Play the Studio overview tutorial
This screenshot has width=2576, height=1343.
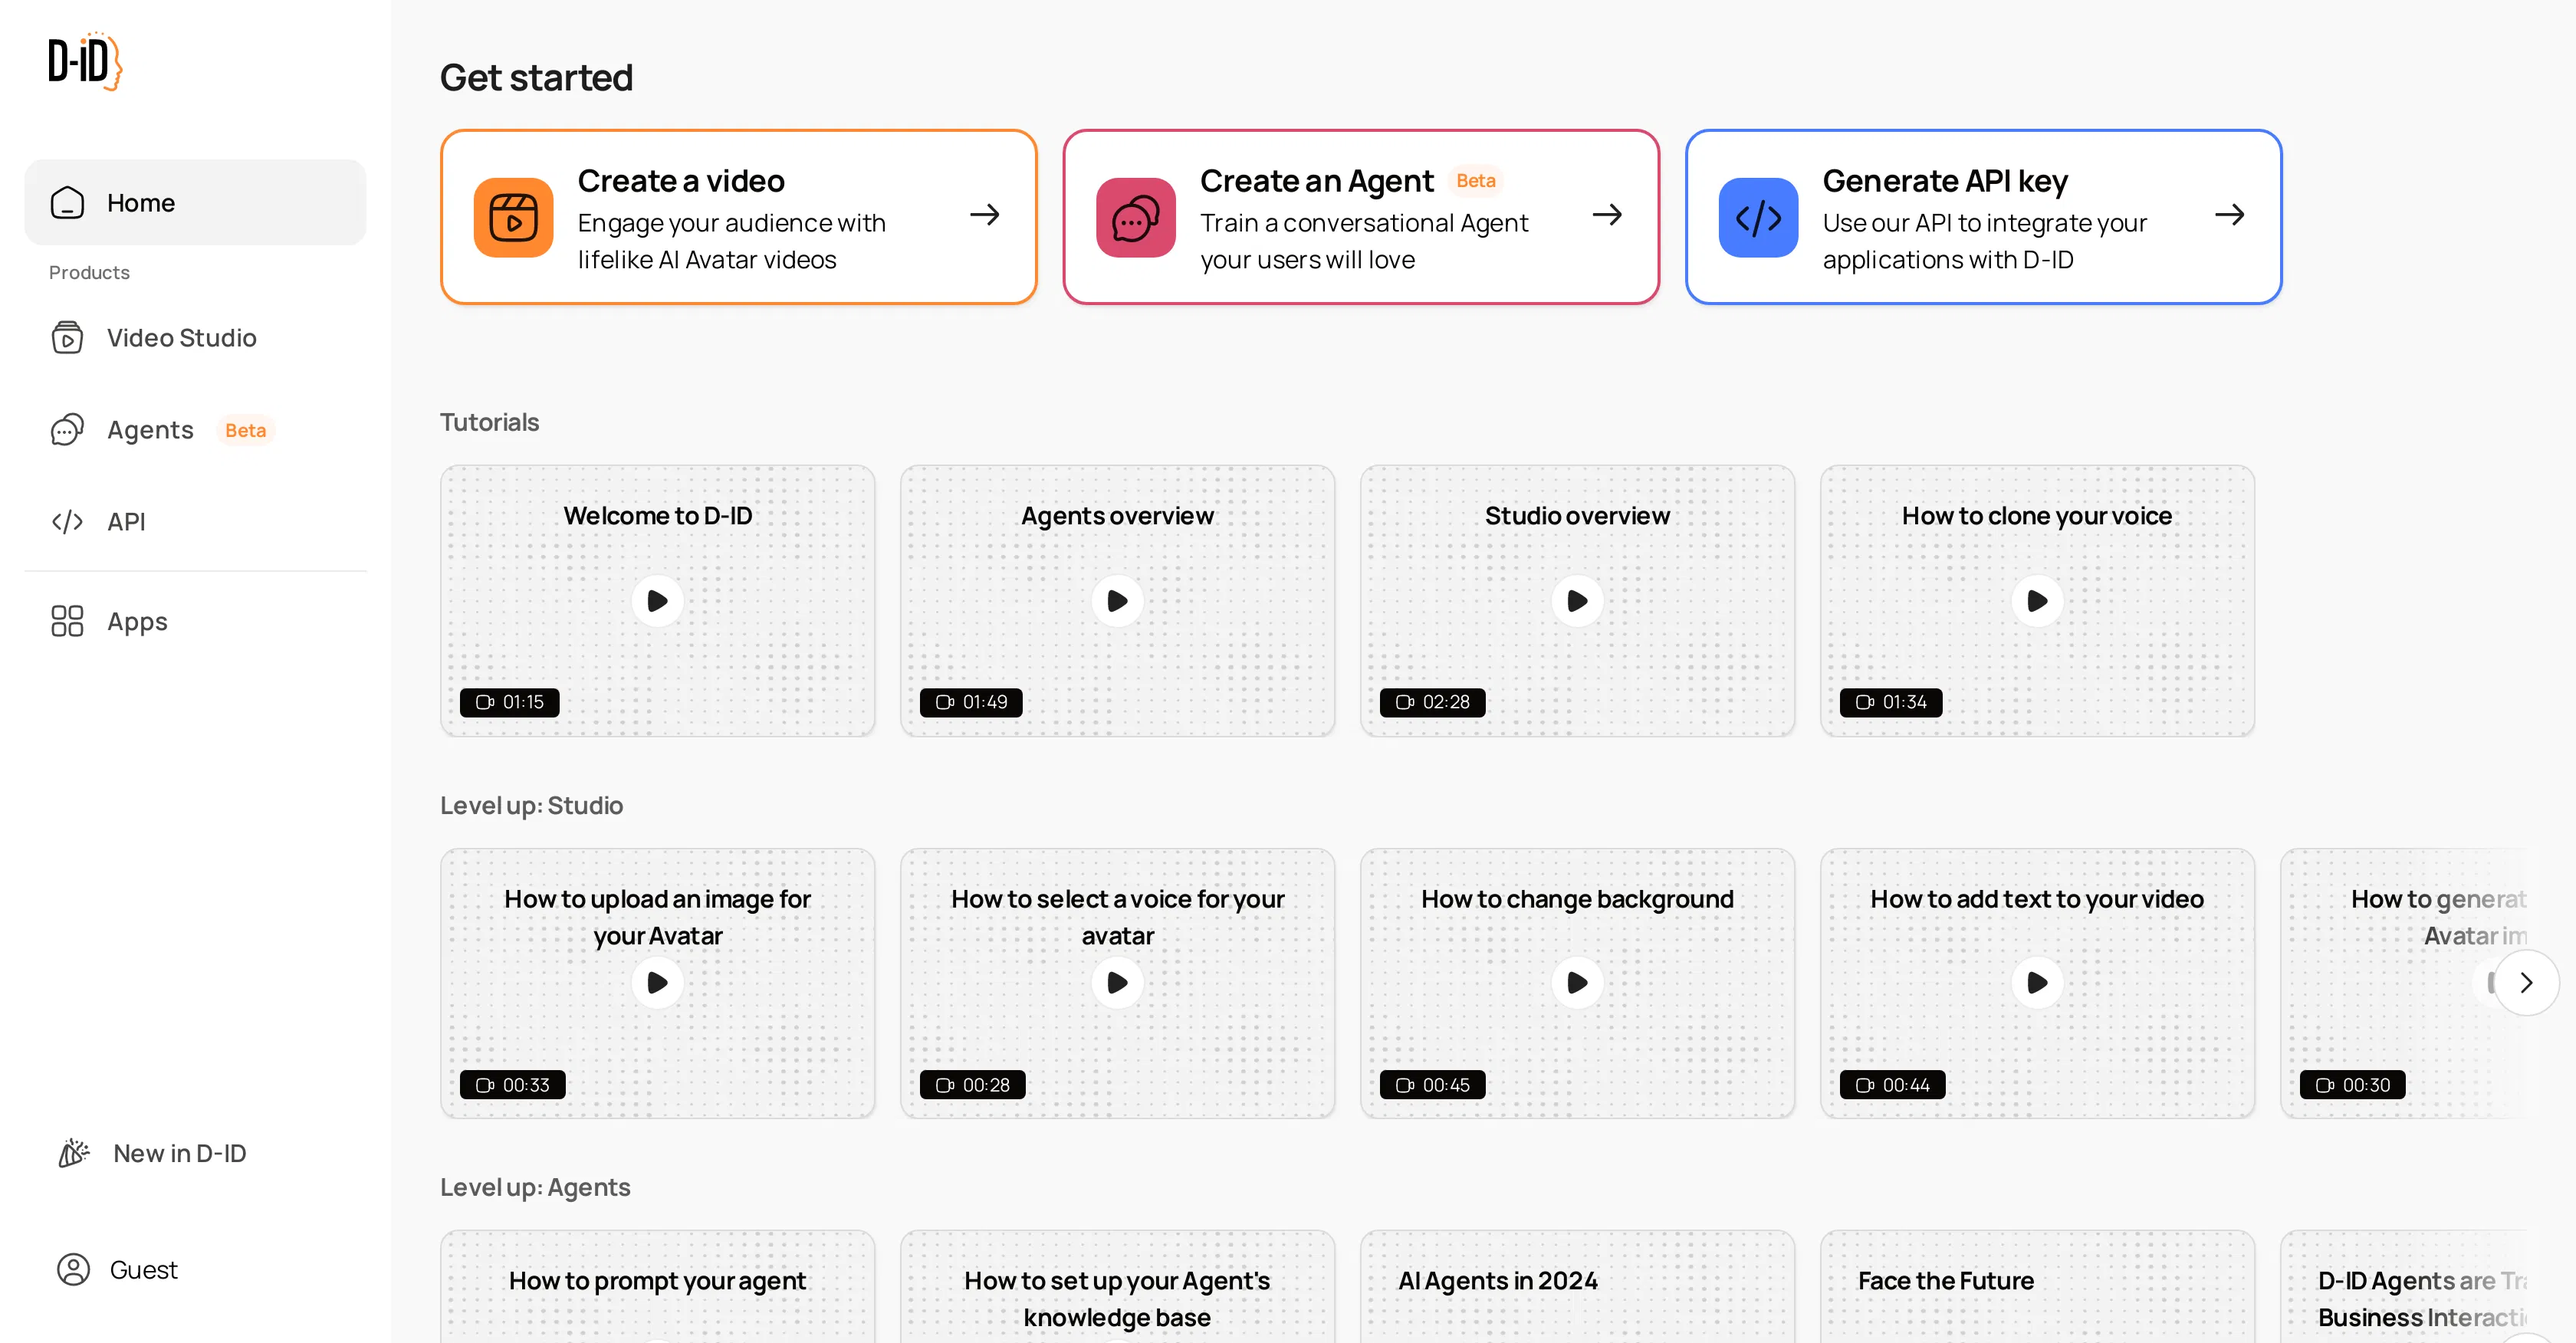click(x=1577, y=601)
